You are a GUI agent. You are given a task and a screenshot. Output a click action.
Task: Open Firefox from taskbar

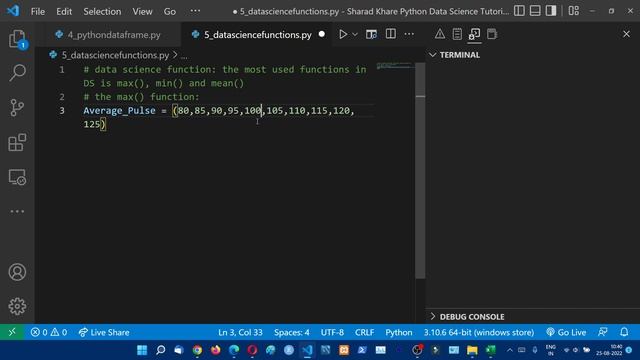[x=216, y=350]
